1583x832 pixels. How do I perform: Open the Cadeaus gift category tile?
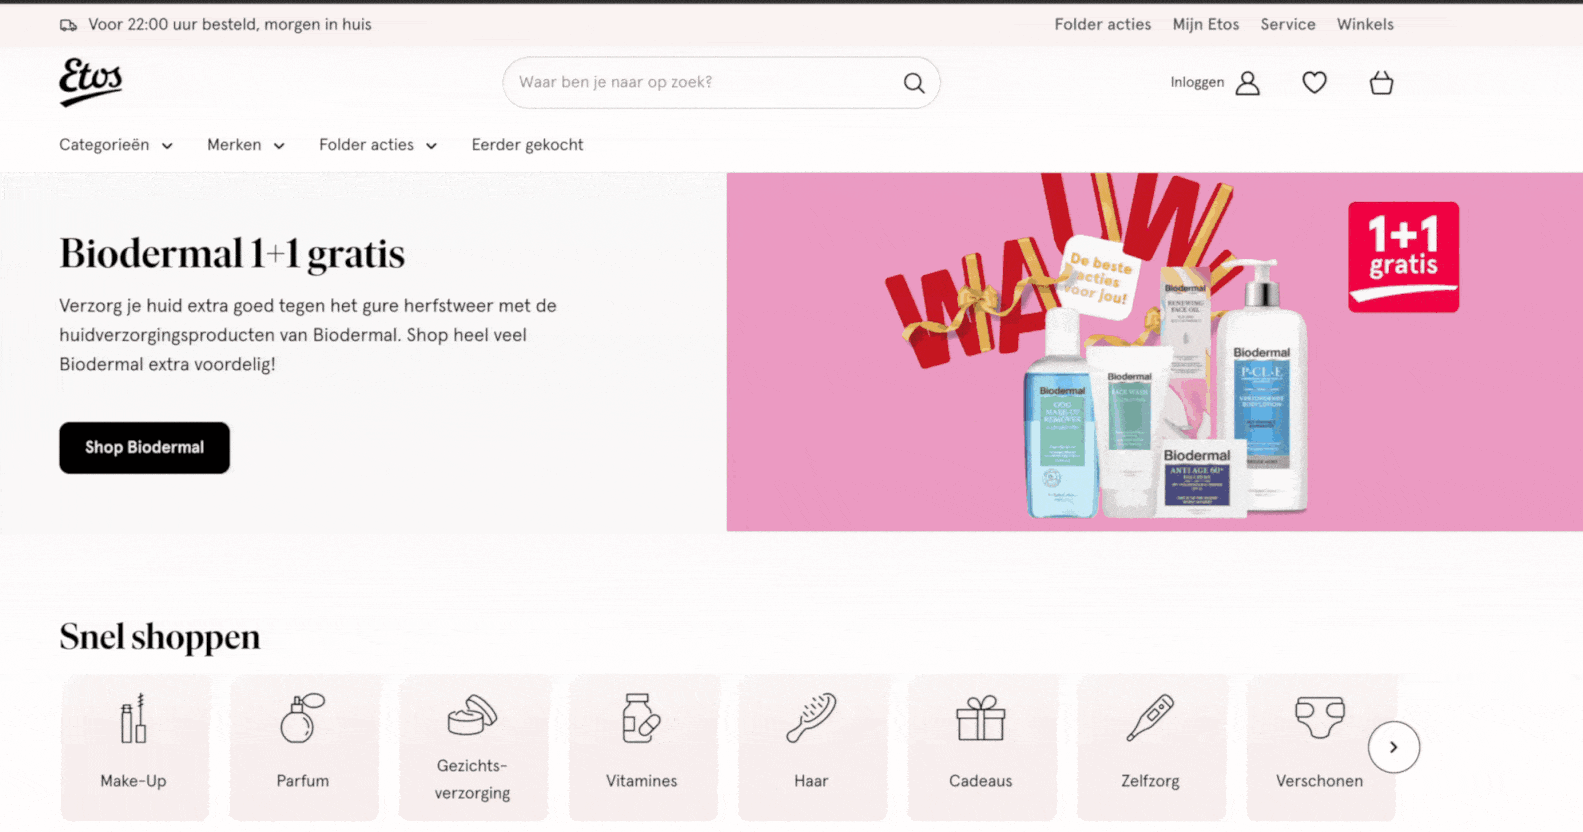click(x=980, y=747)
